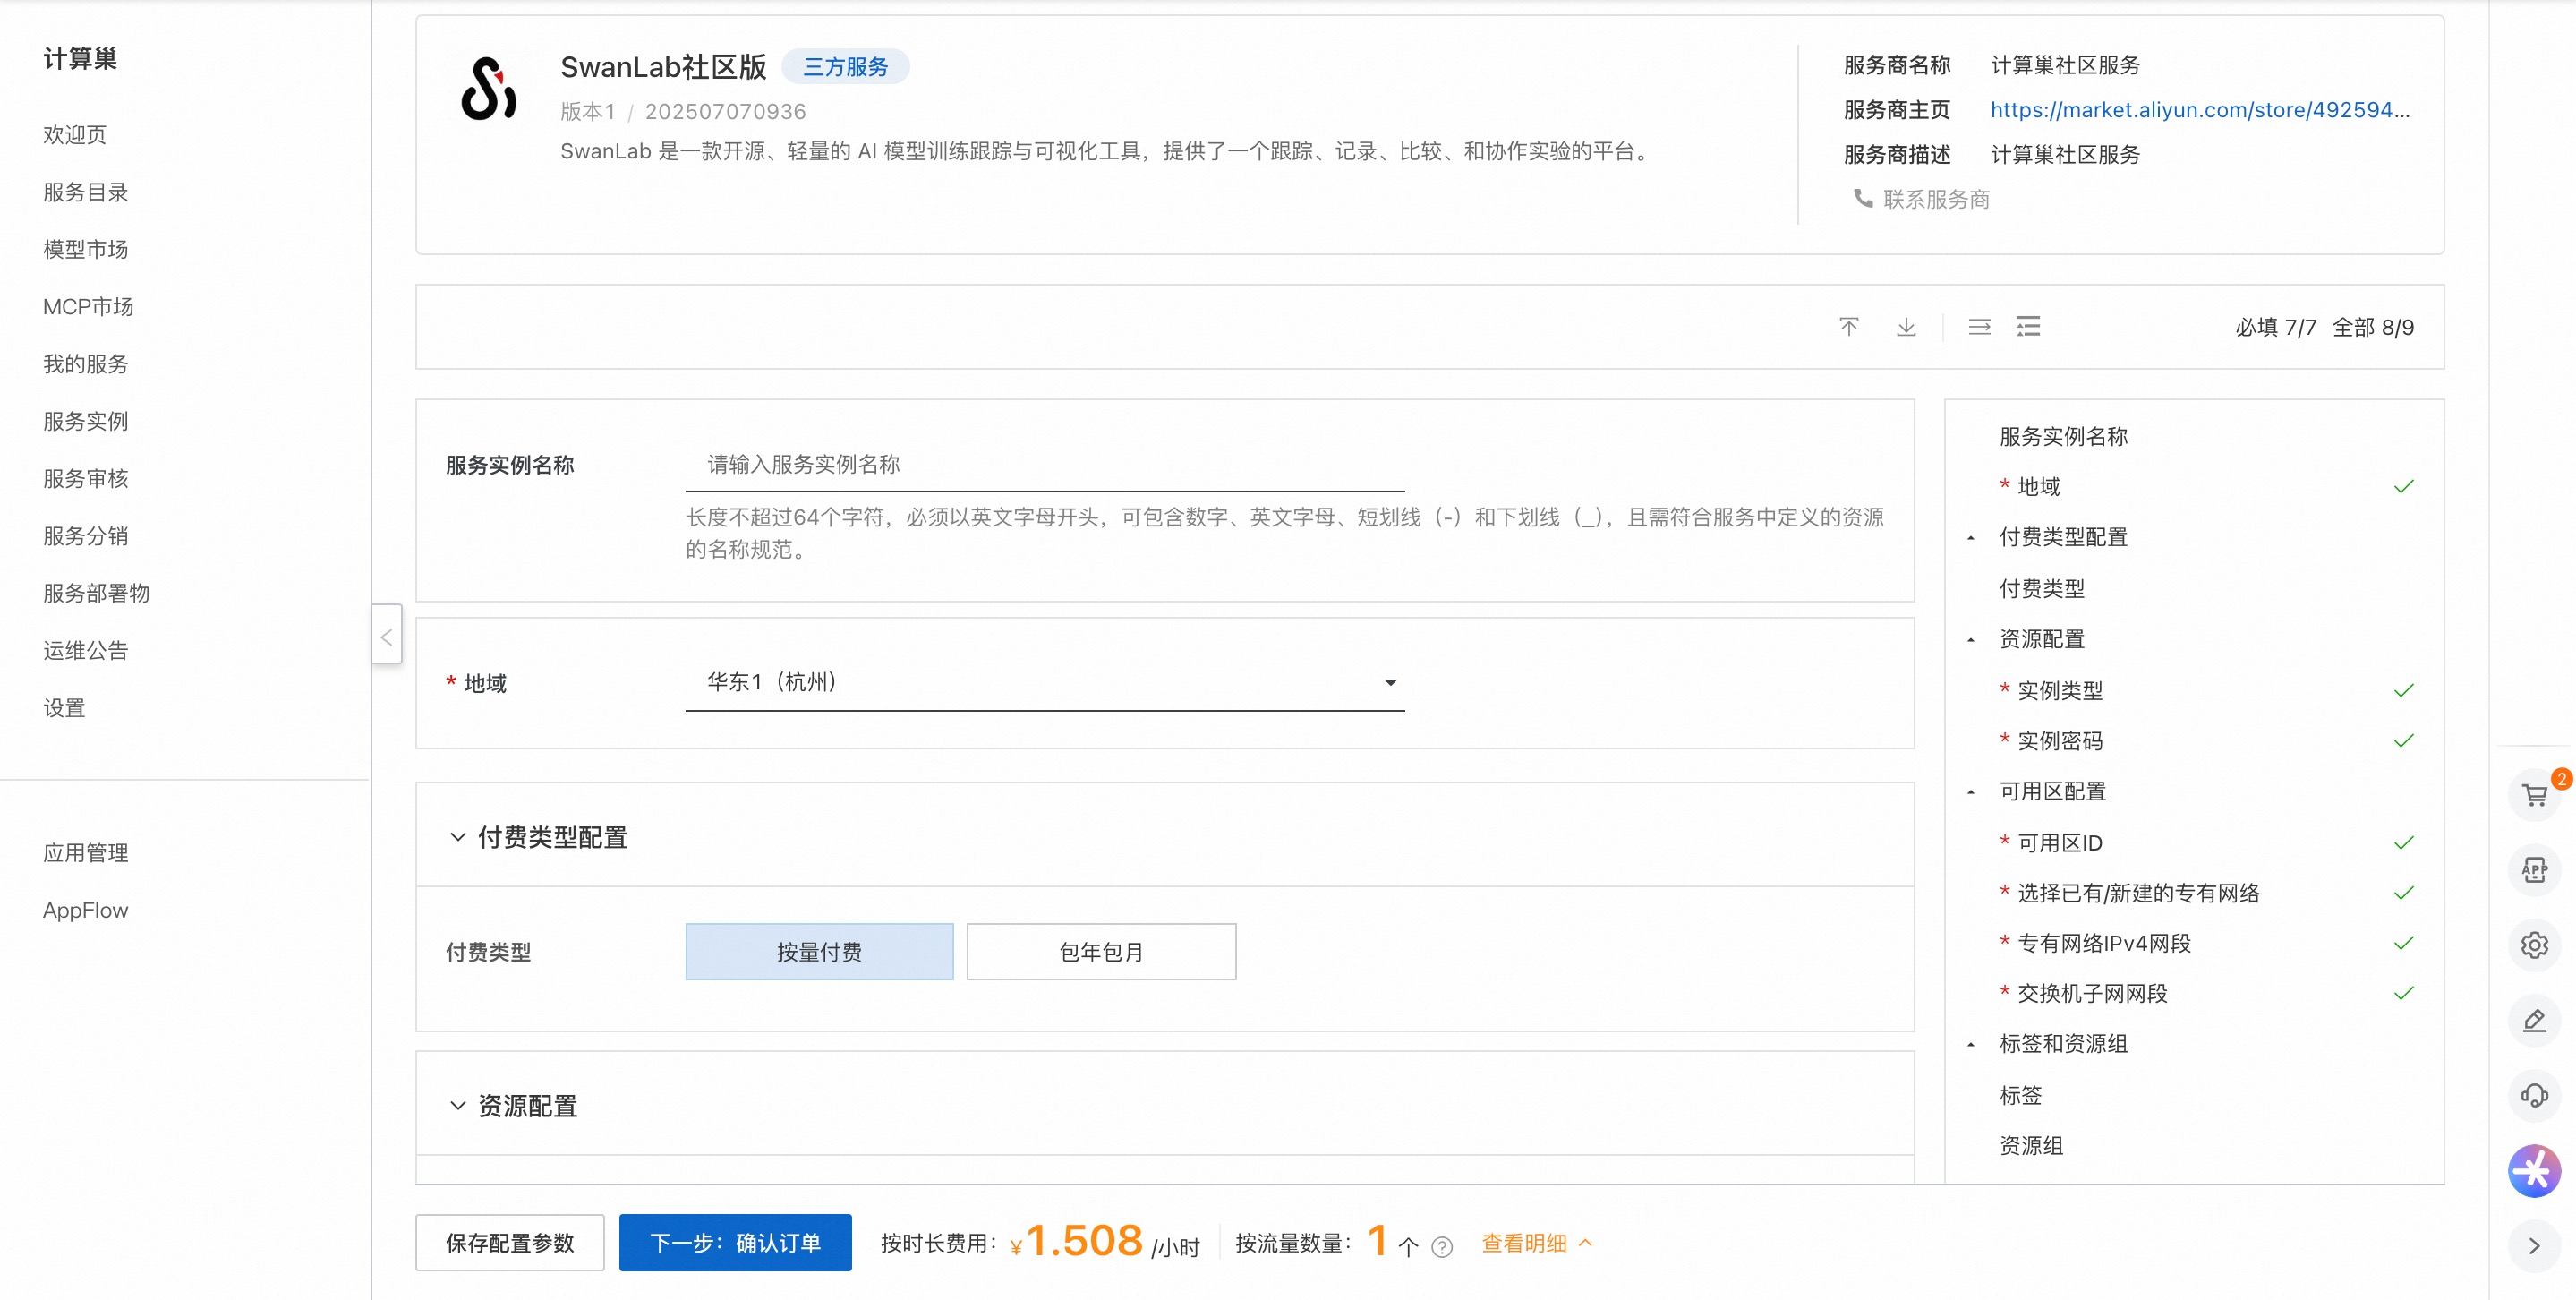Collapse 付费类型配置 node in outline

pos(1971,538)
